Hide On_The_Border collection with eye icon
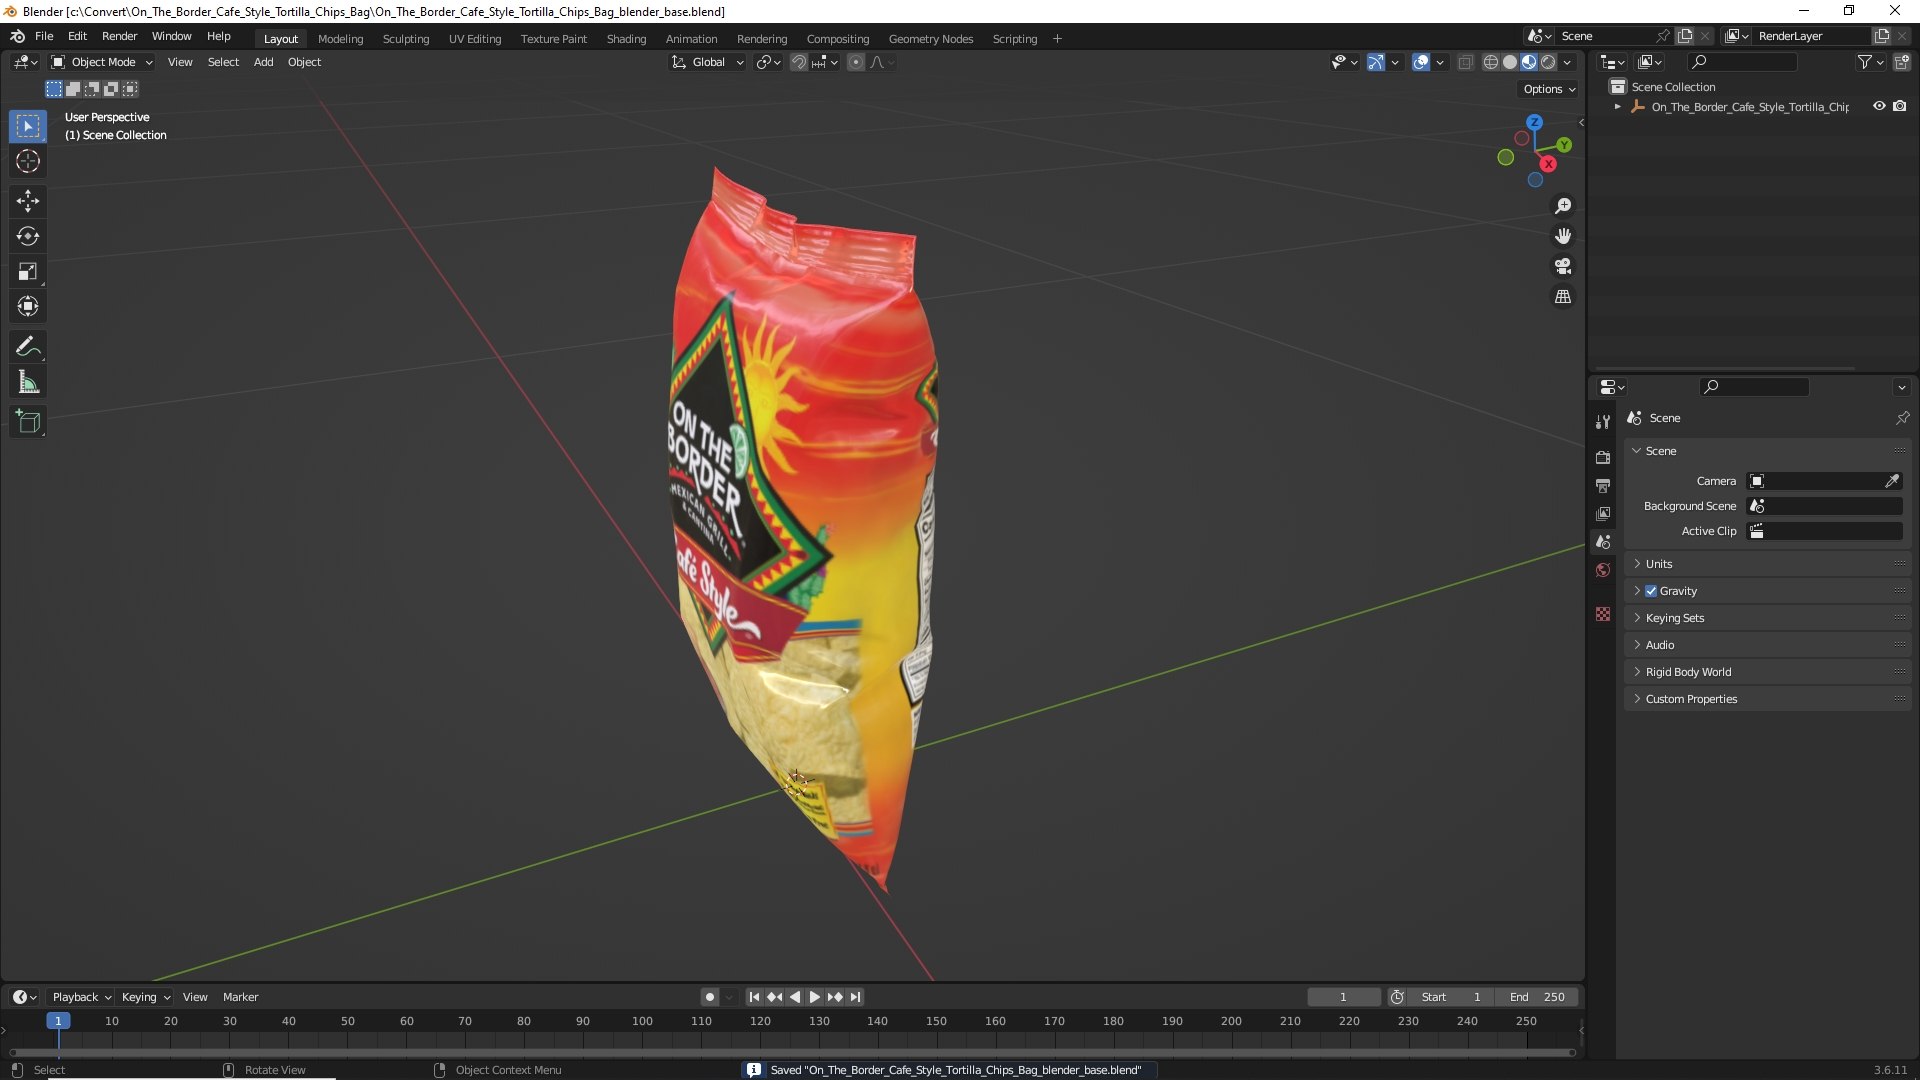This screenshot has height=1080, width=1920. tap(1879, 106)
